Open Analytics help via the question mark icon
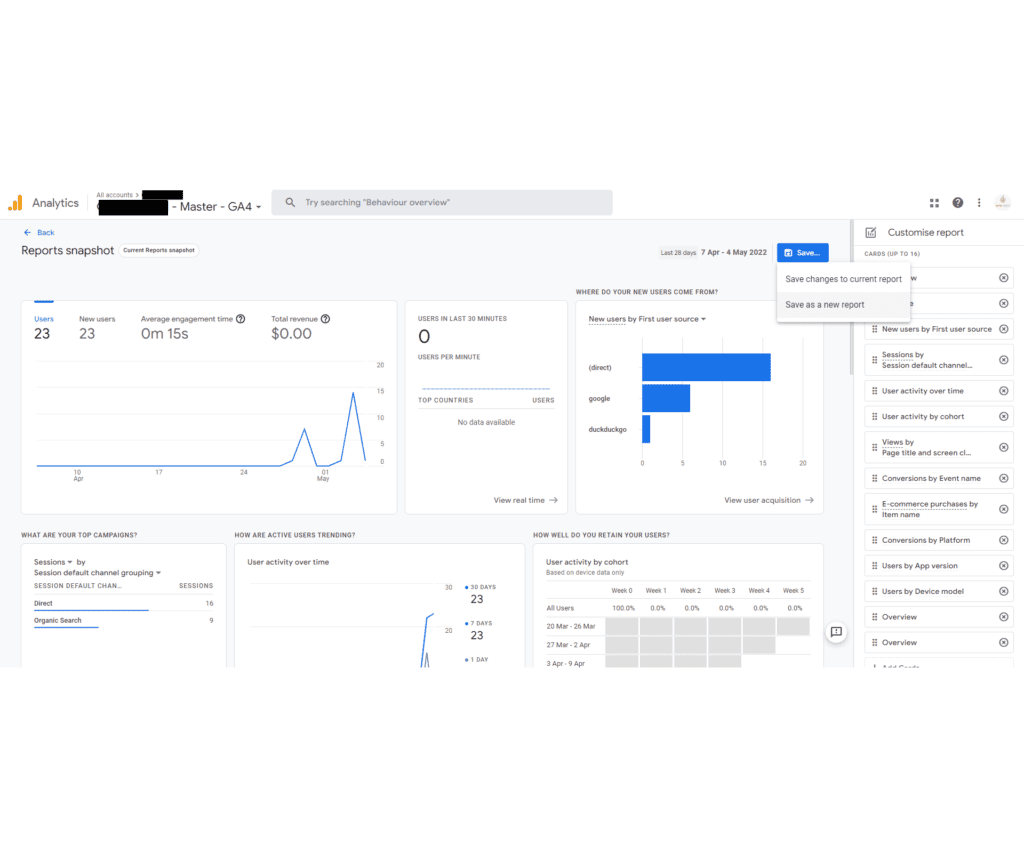 pyautogui.click(x=957, y=202)
